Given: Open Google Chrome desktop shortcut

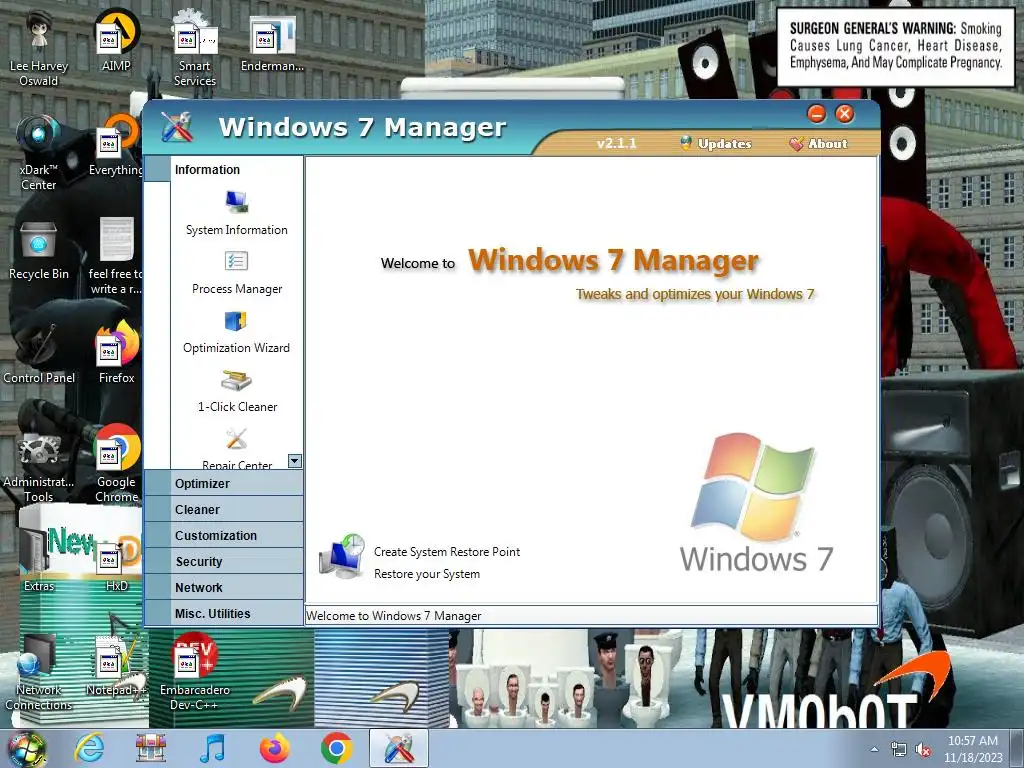Looking at the screenshot, I should (116, 449).
